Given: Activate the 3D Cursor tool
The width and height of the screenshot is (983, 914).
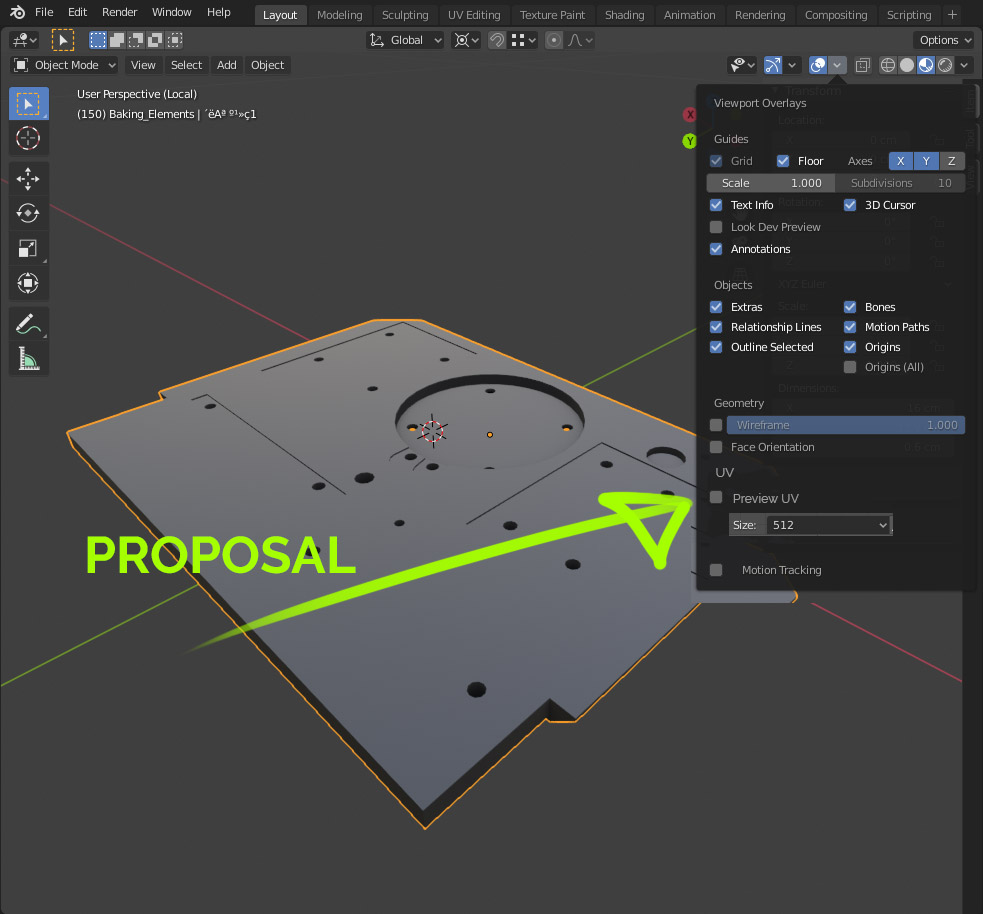Looking at the screenshot, I should pyautogui.click(x=28, y=138).
